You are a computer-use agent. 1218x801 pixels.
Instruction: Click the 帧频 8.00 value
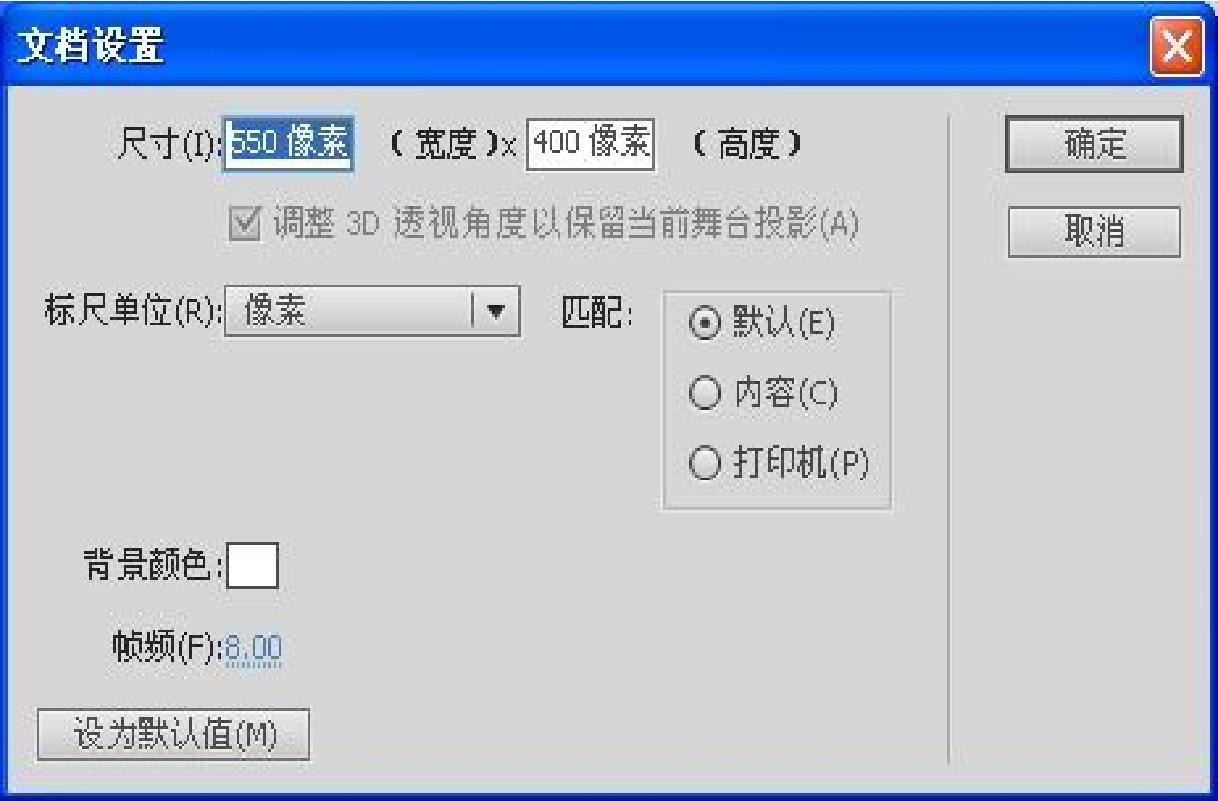coord(254,650)
